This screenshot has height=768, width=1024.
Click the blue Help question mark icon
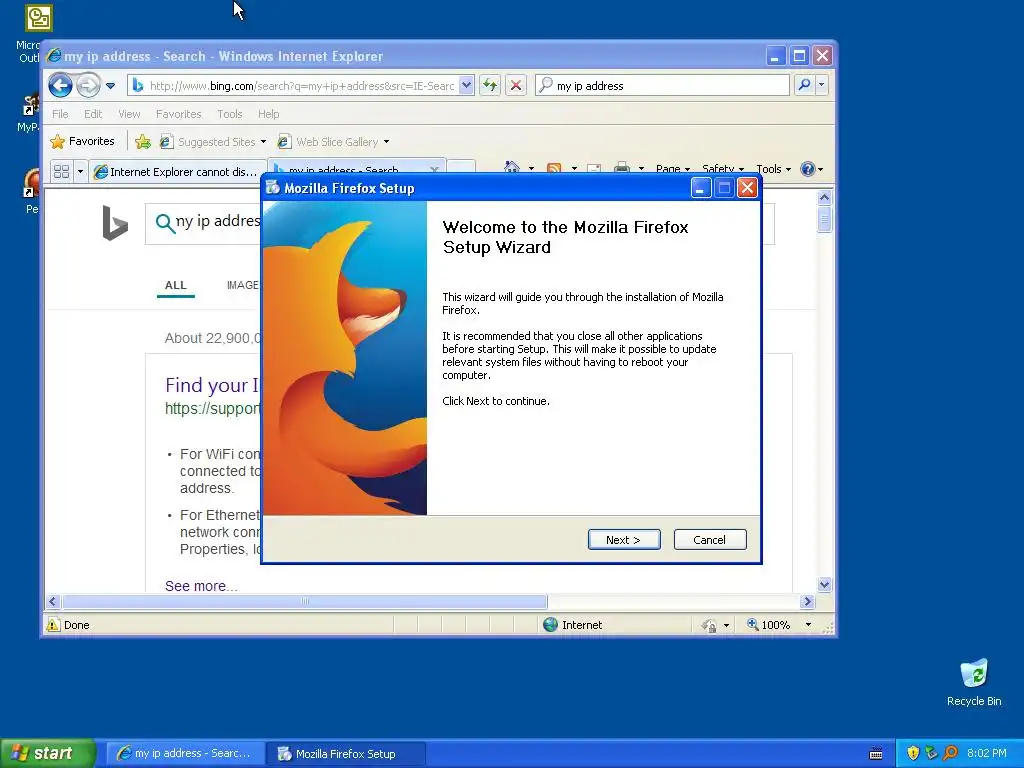808,168
